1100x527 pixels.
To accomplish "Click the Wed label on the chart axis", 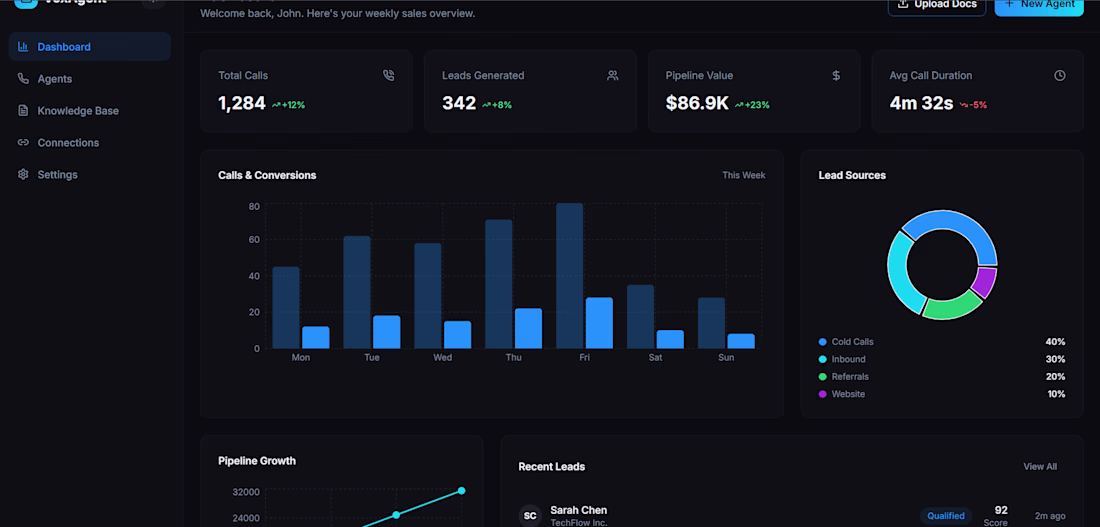I will tap(443, 358).
